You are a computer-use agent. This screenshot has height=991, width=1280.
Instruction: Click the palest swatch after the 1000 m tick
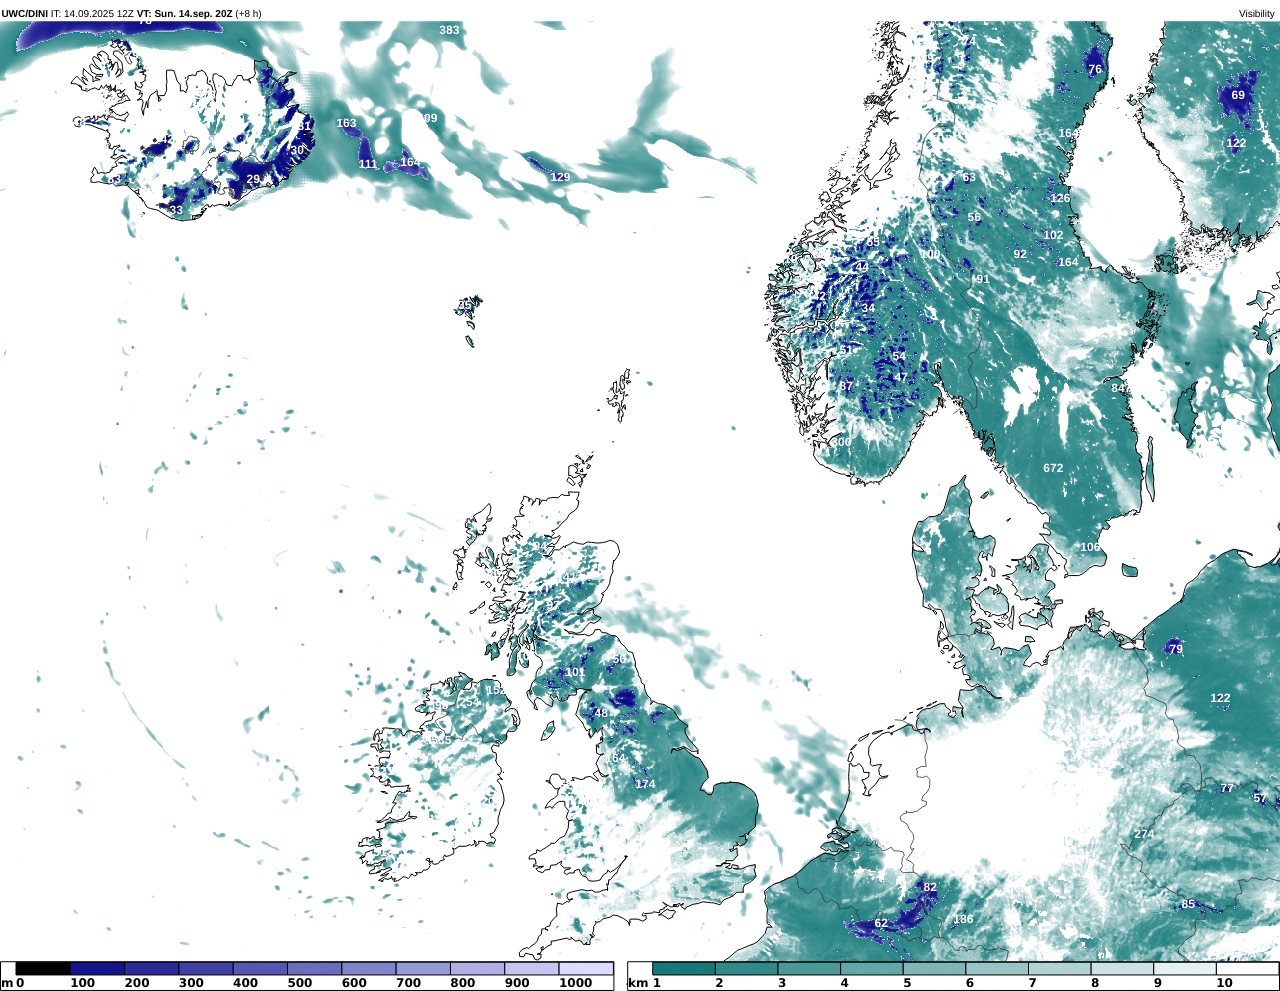(x=585, y=968)
